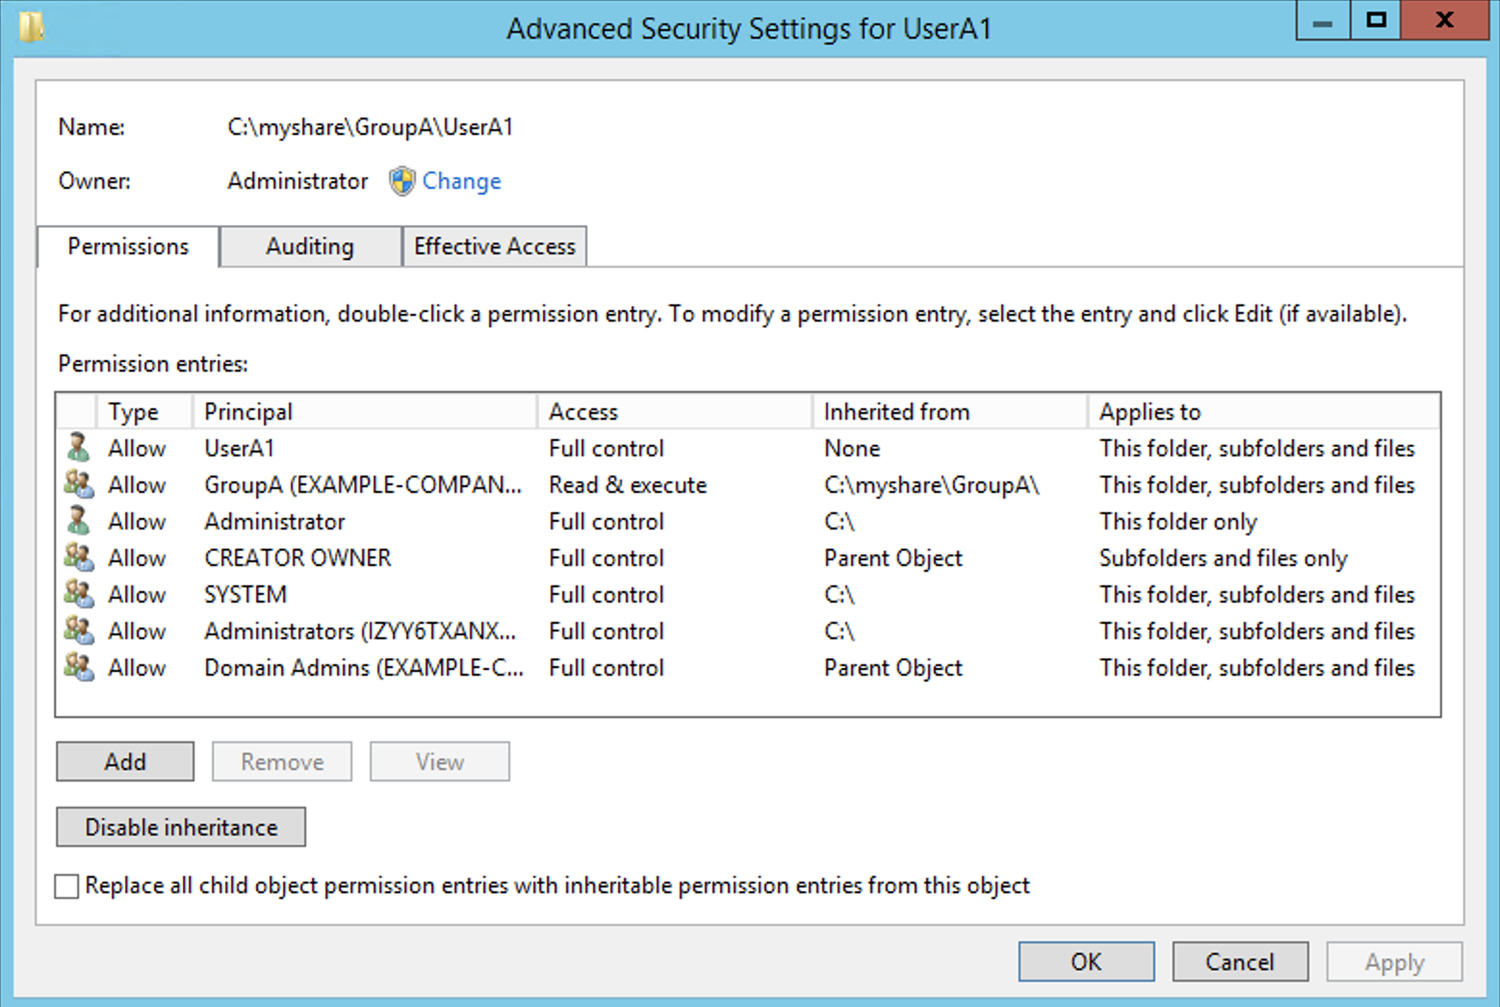1500x1007 pixels.
Task: Switch to the Auditing tab
Action: 310,247
